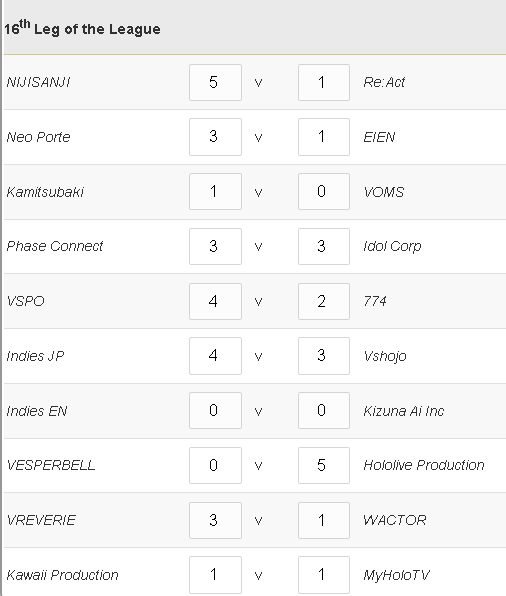Select WACTOR score input

324,520
